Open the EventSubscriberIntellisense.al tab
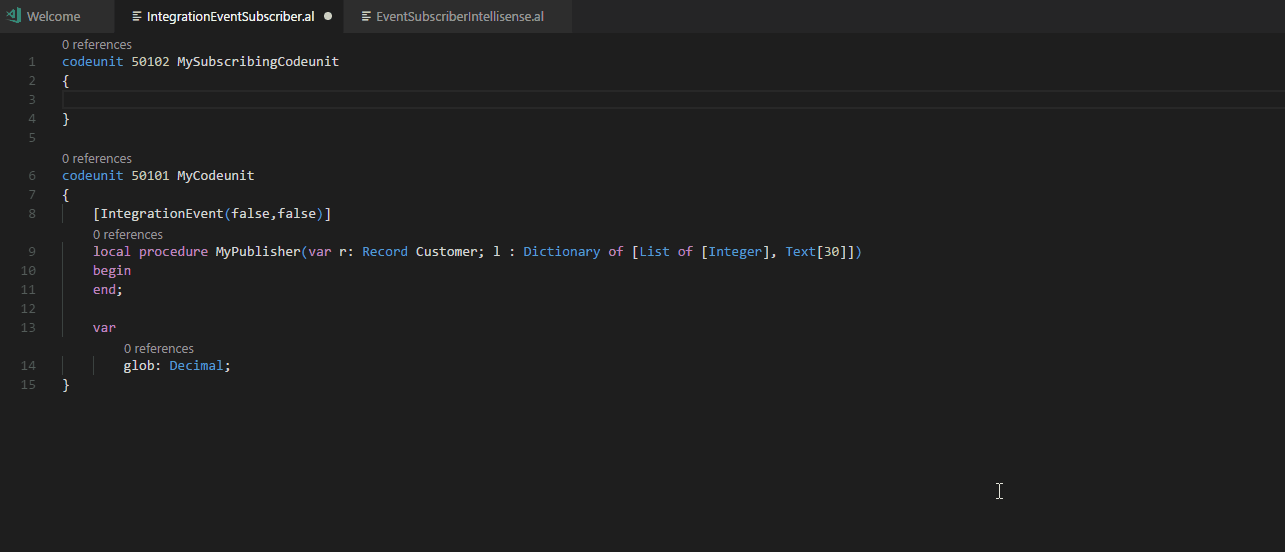The width and height of the screenshot is (1285, 552). coord(459,17)
